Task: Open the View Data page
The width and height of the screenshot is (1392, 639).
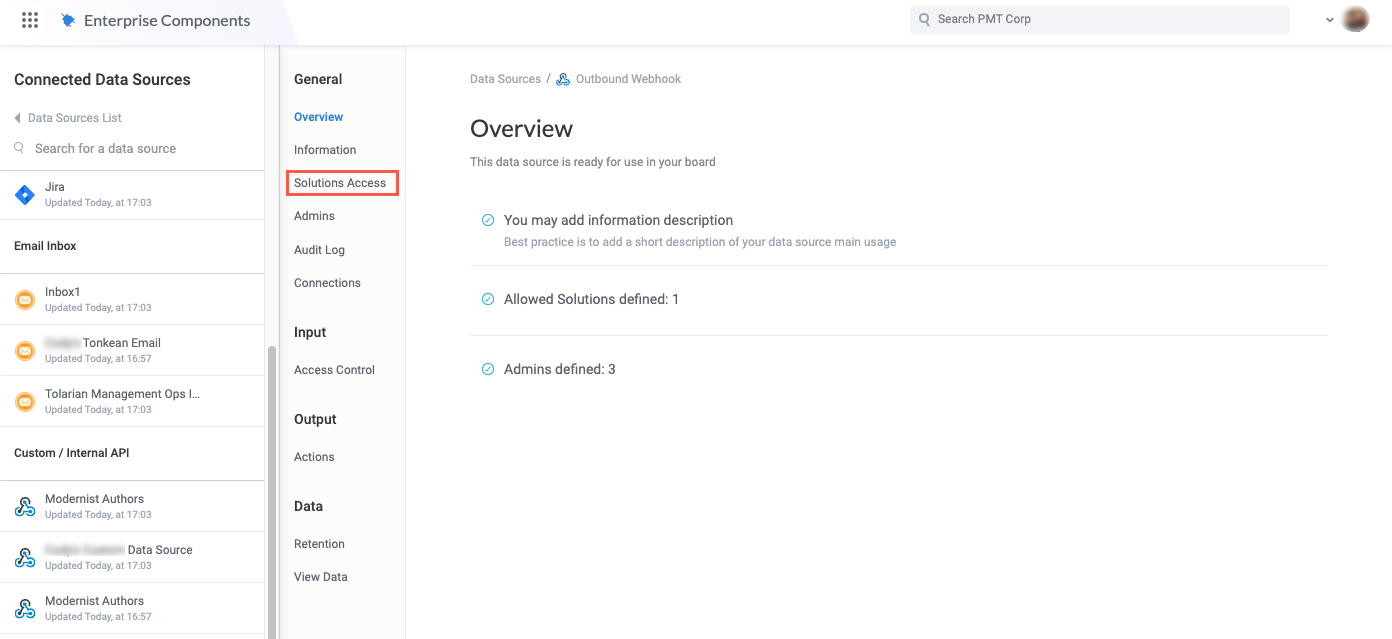Action: click(320, 576)
